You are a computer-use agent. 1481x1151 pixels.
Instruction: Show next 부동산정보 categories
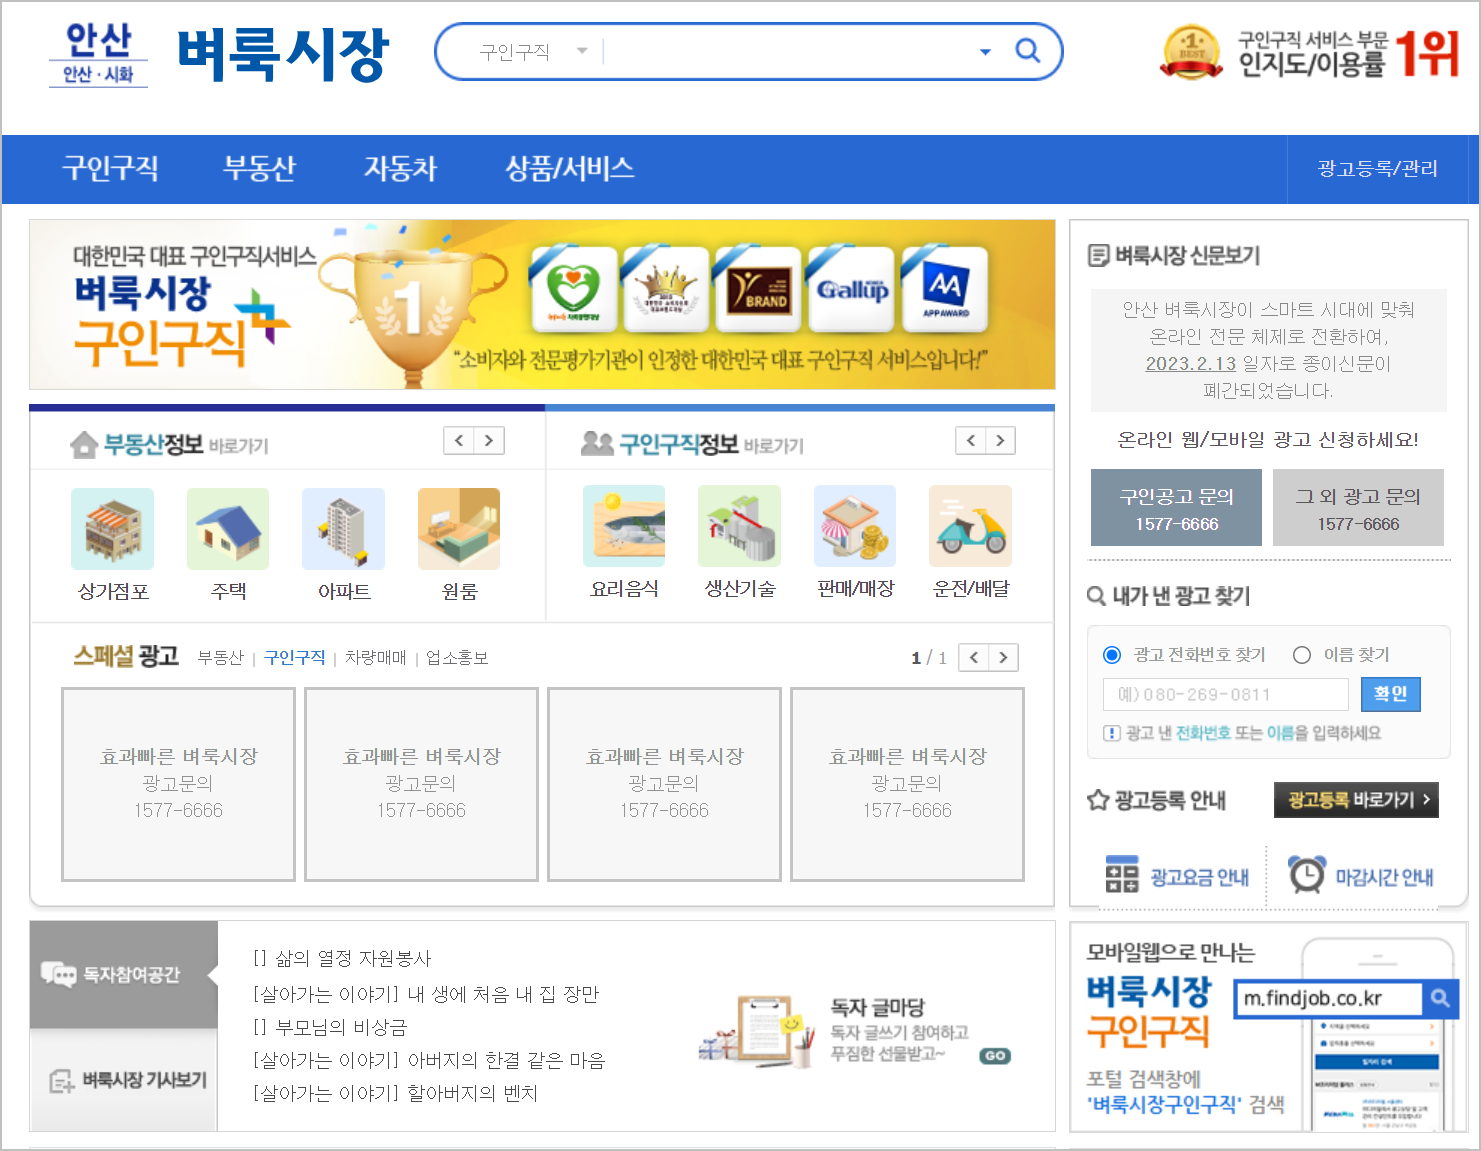pyautogui.click(x=489, y=441)
